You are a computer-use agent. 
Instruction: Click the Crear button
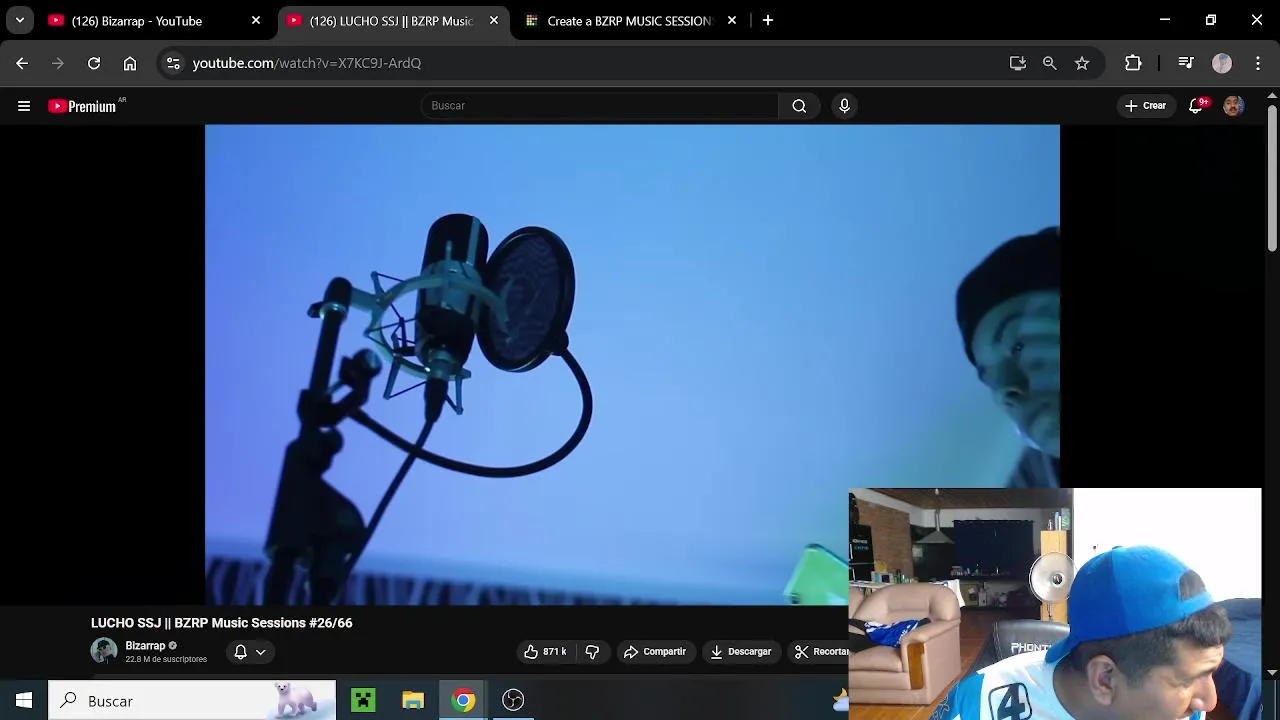(x=1145, y=106)
